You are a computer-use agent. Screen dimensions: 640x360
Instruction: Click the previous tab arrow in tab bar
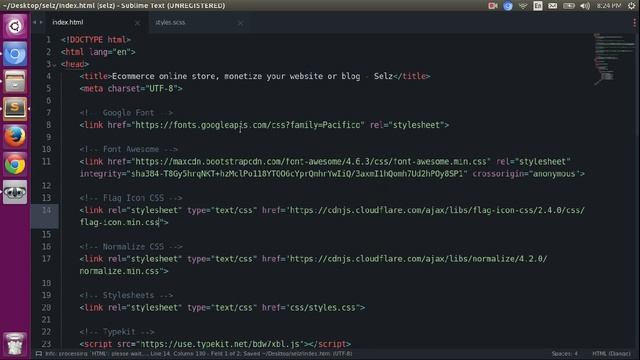[x=35, y=22]
